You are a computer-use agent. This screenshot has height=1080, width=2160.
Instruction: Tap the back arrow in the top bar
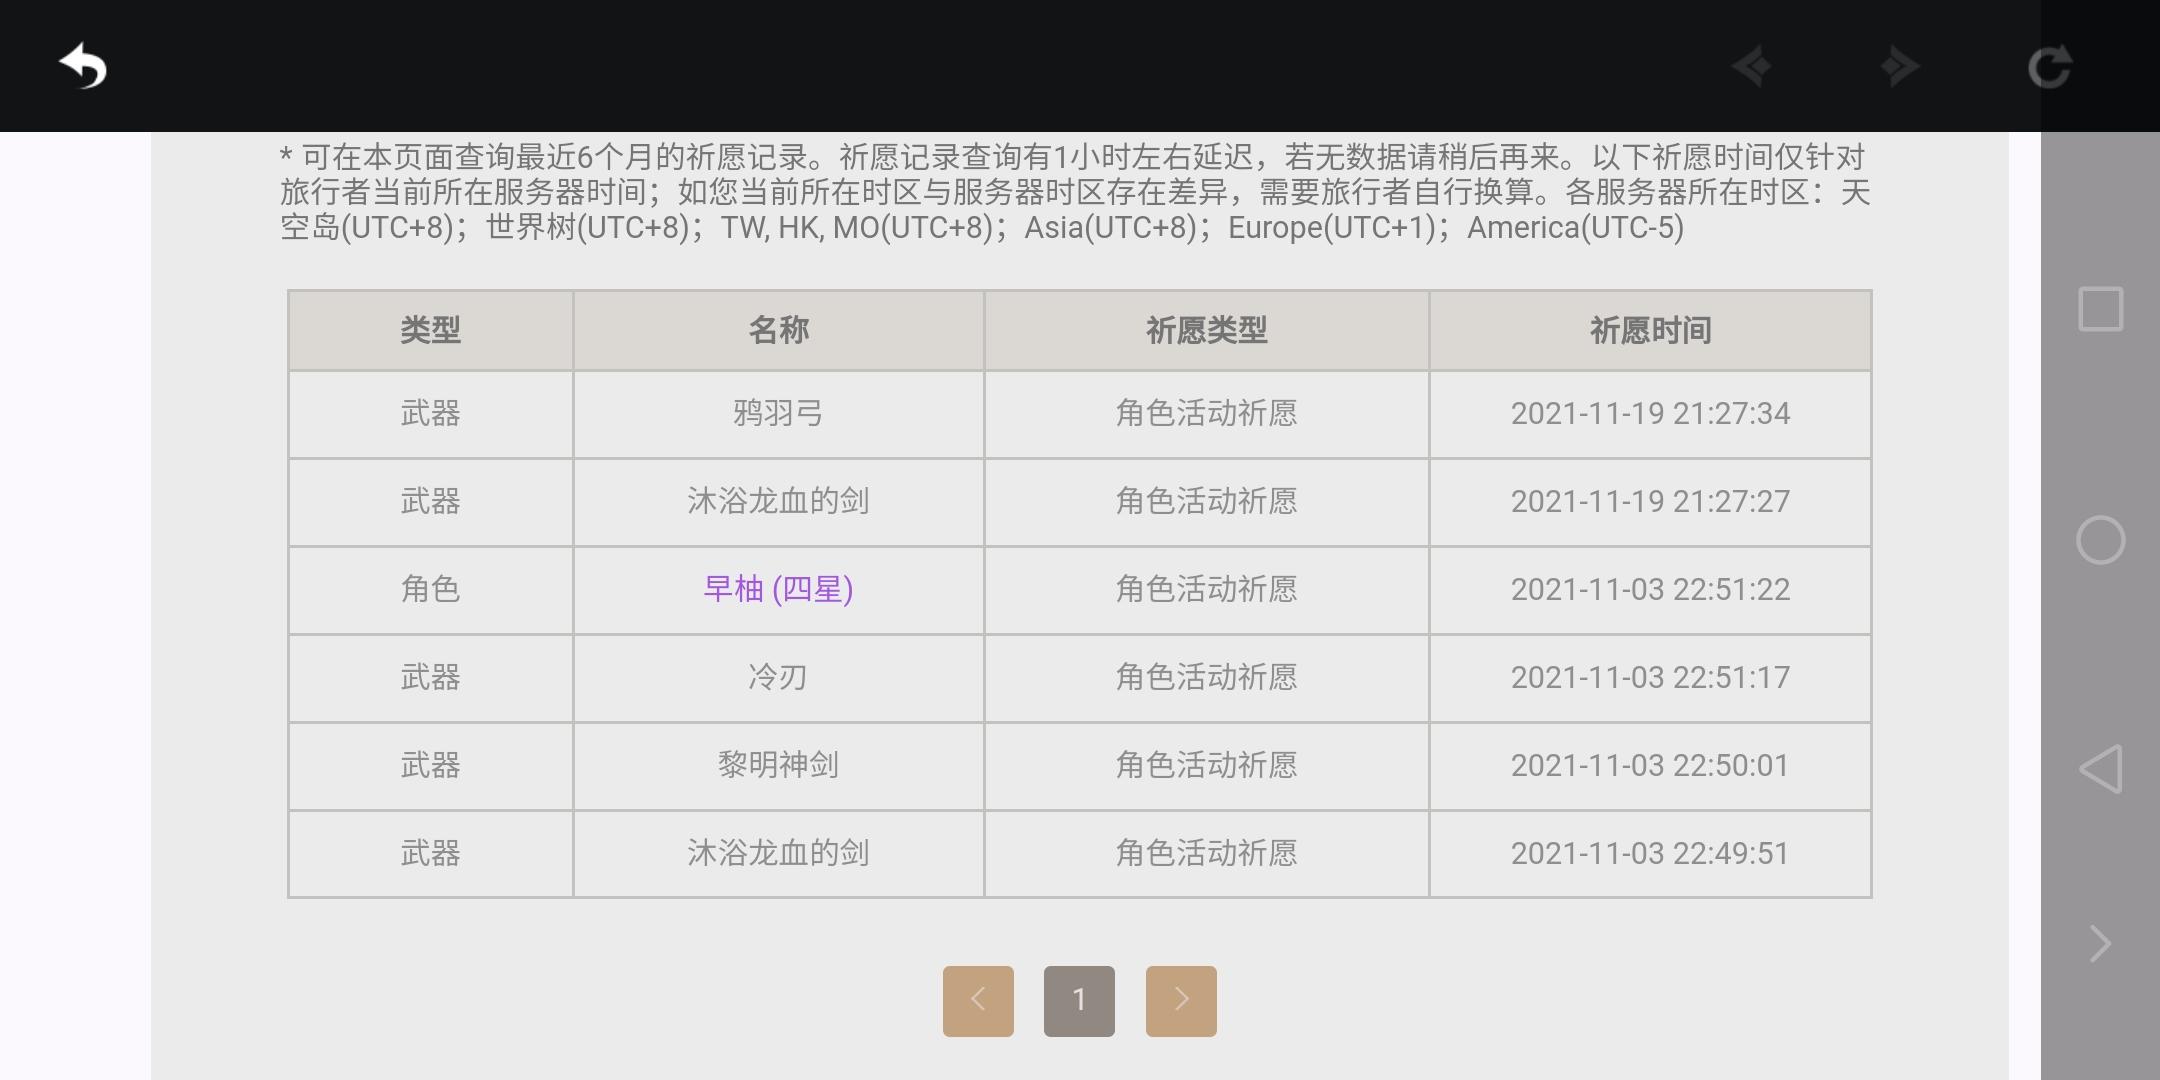(83, 67)
